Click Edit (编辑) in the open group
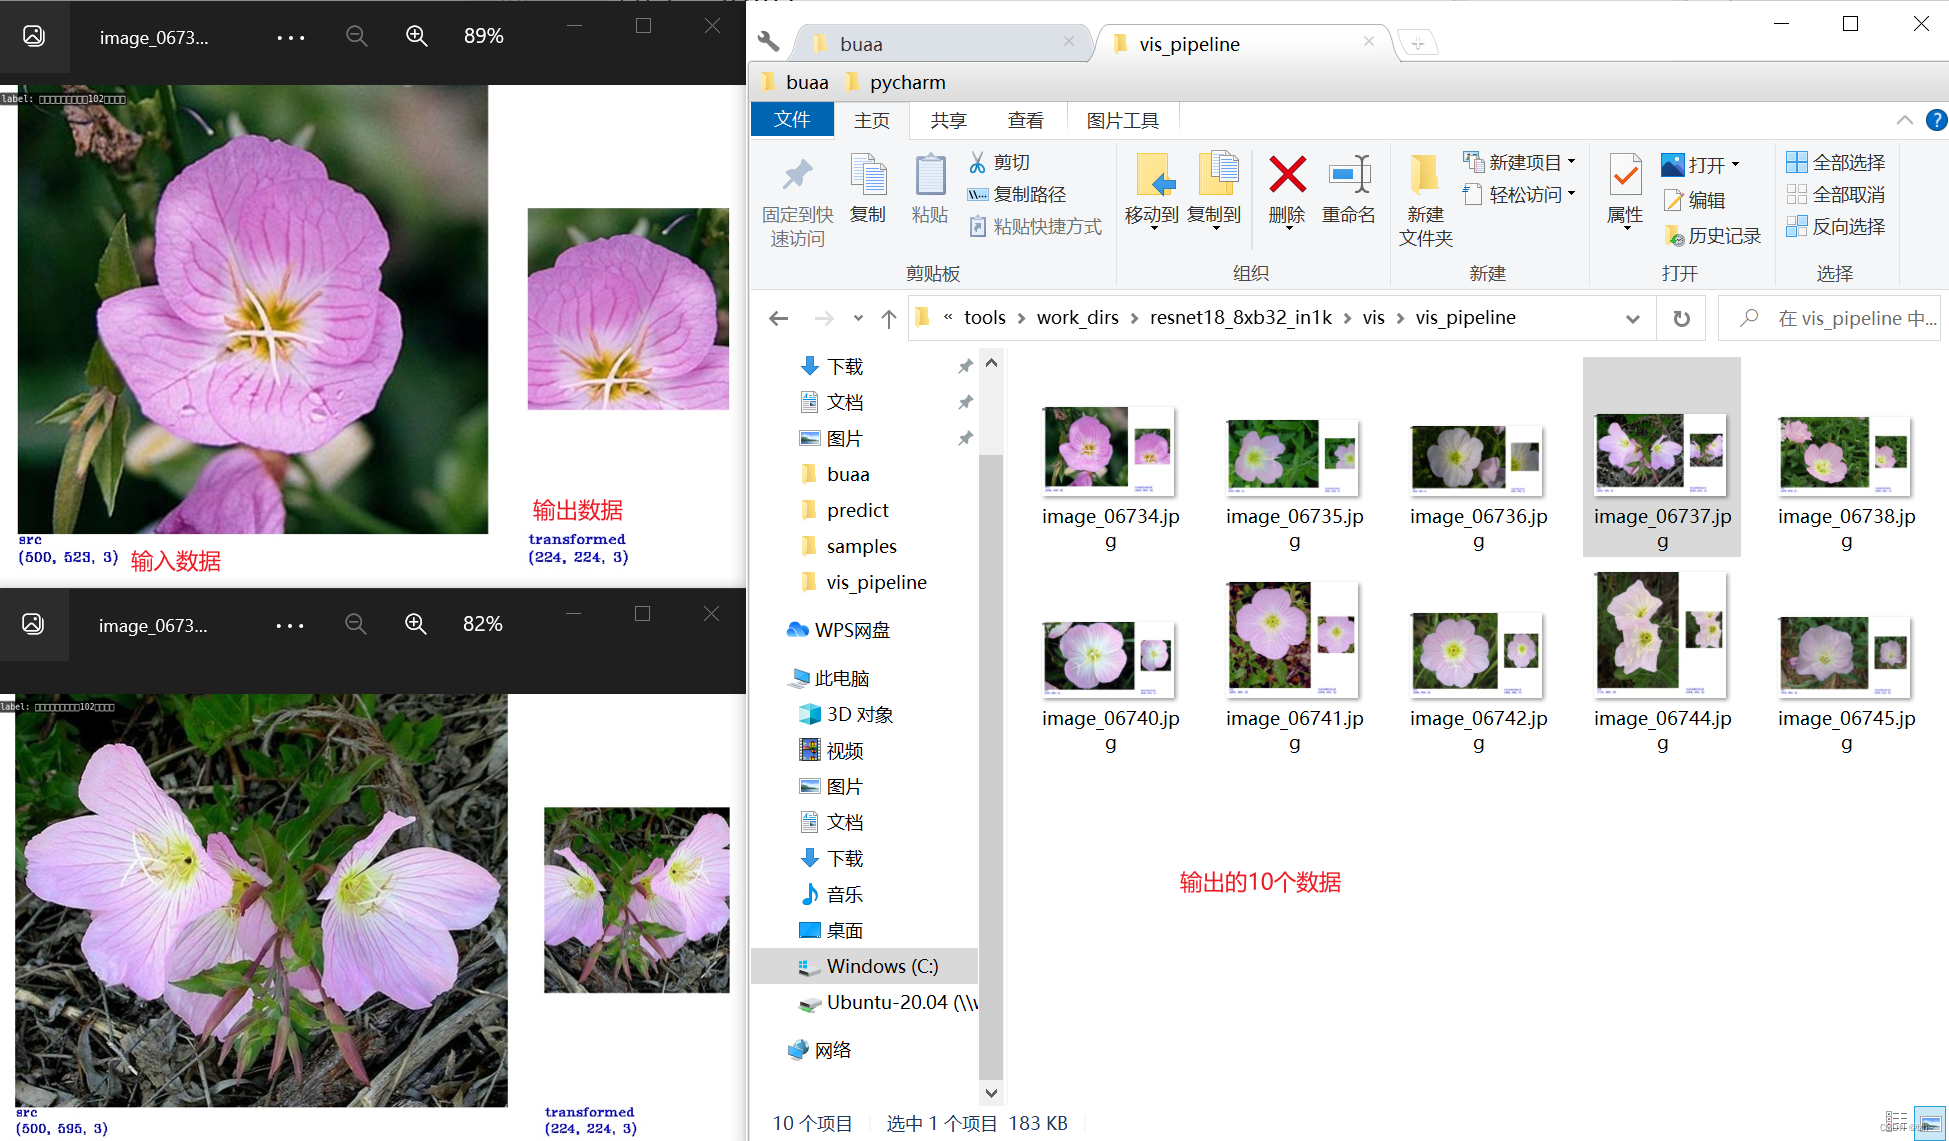The image size is (1949, 1141). coord(1695,200)
